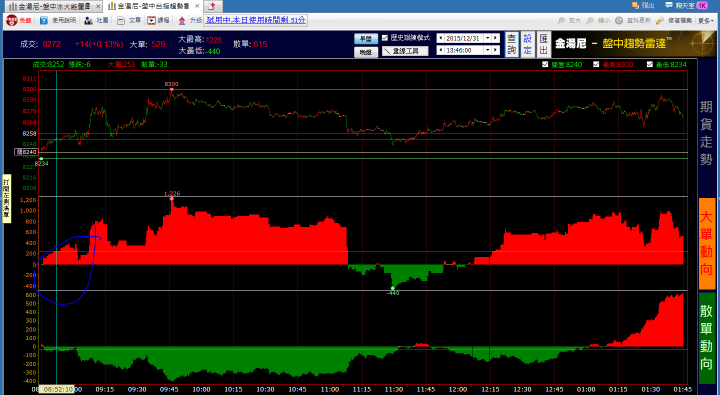Switch to the 盤中台指趨勢雷達 tab
The width and height of the screenshot is (720, 395).
click(152, 6)
